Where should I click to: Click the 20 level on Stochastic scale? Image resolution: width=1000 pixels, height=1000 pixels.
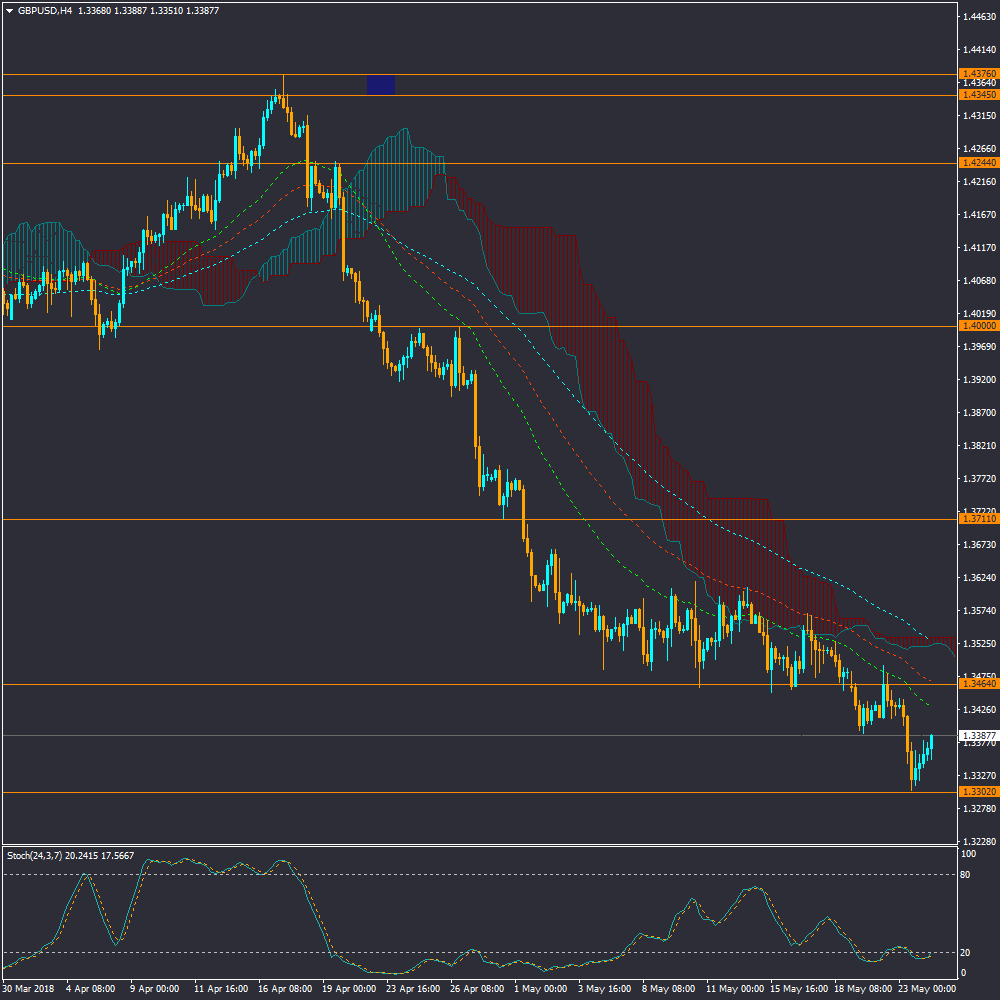pos(967,952)
